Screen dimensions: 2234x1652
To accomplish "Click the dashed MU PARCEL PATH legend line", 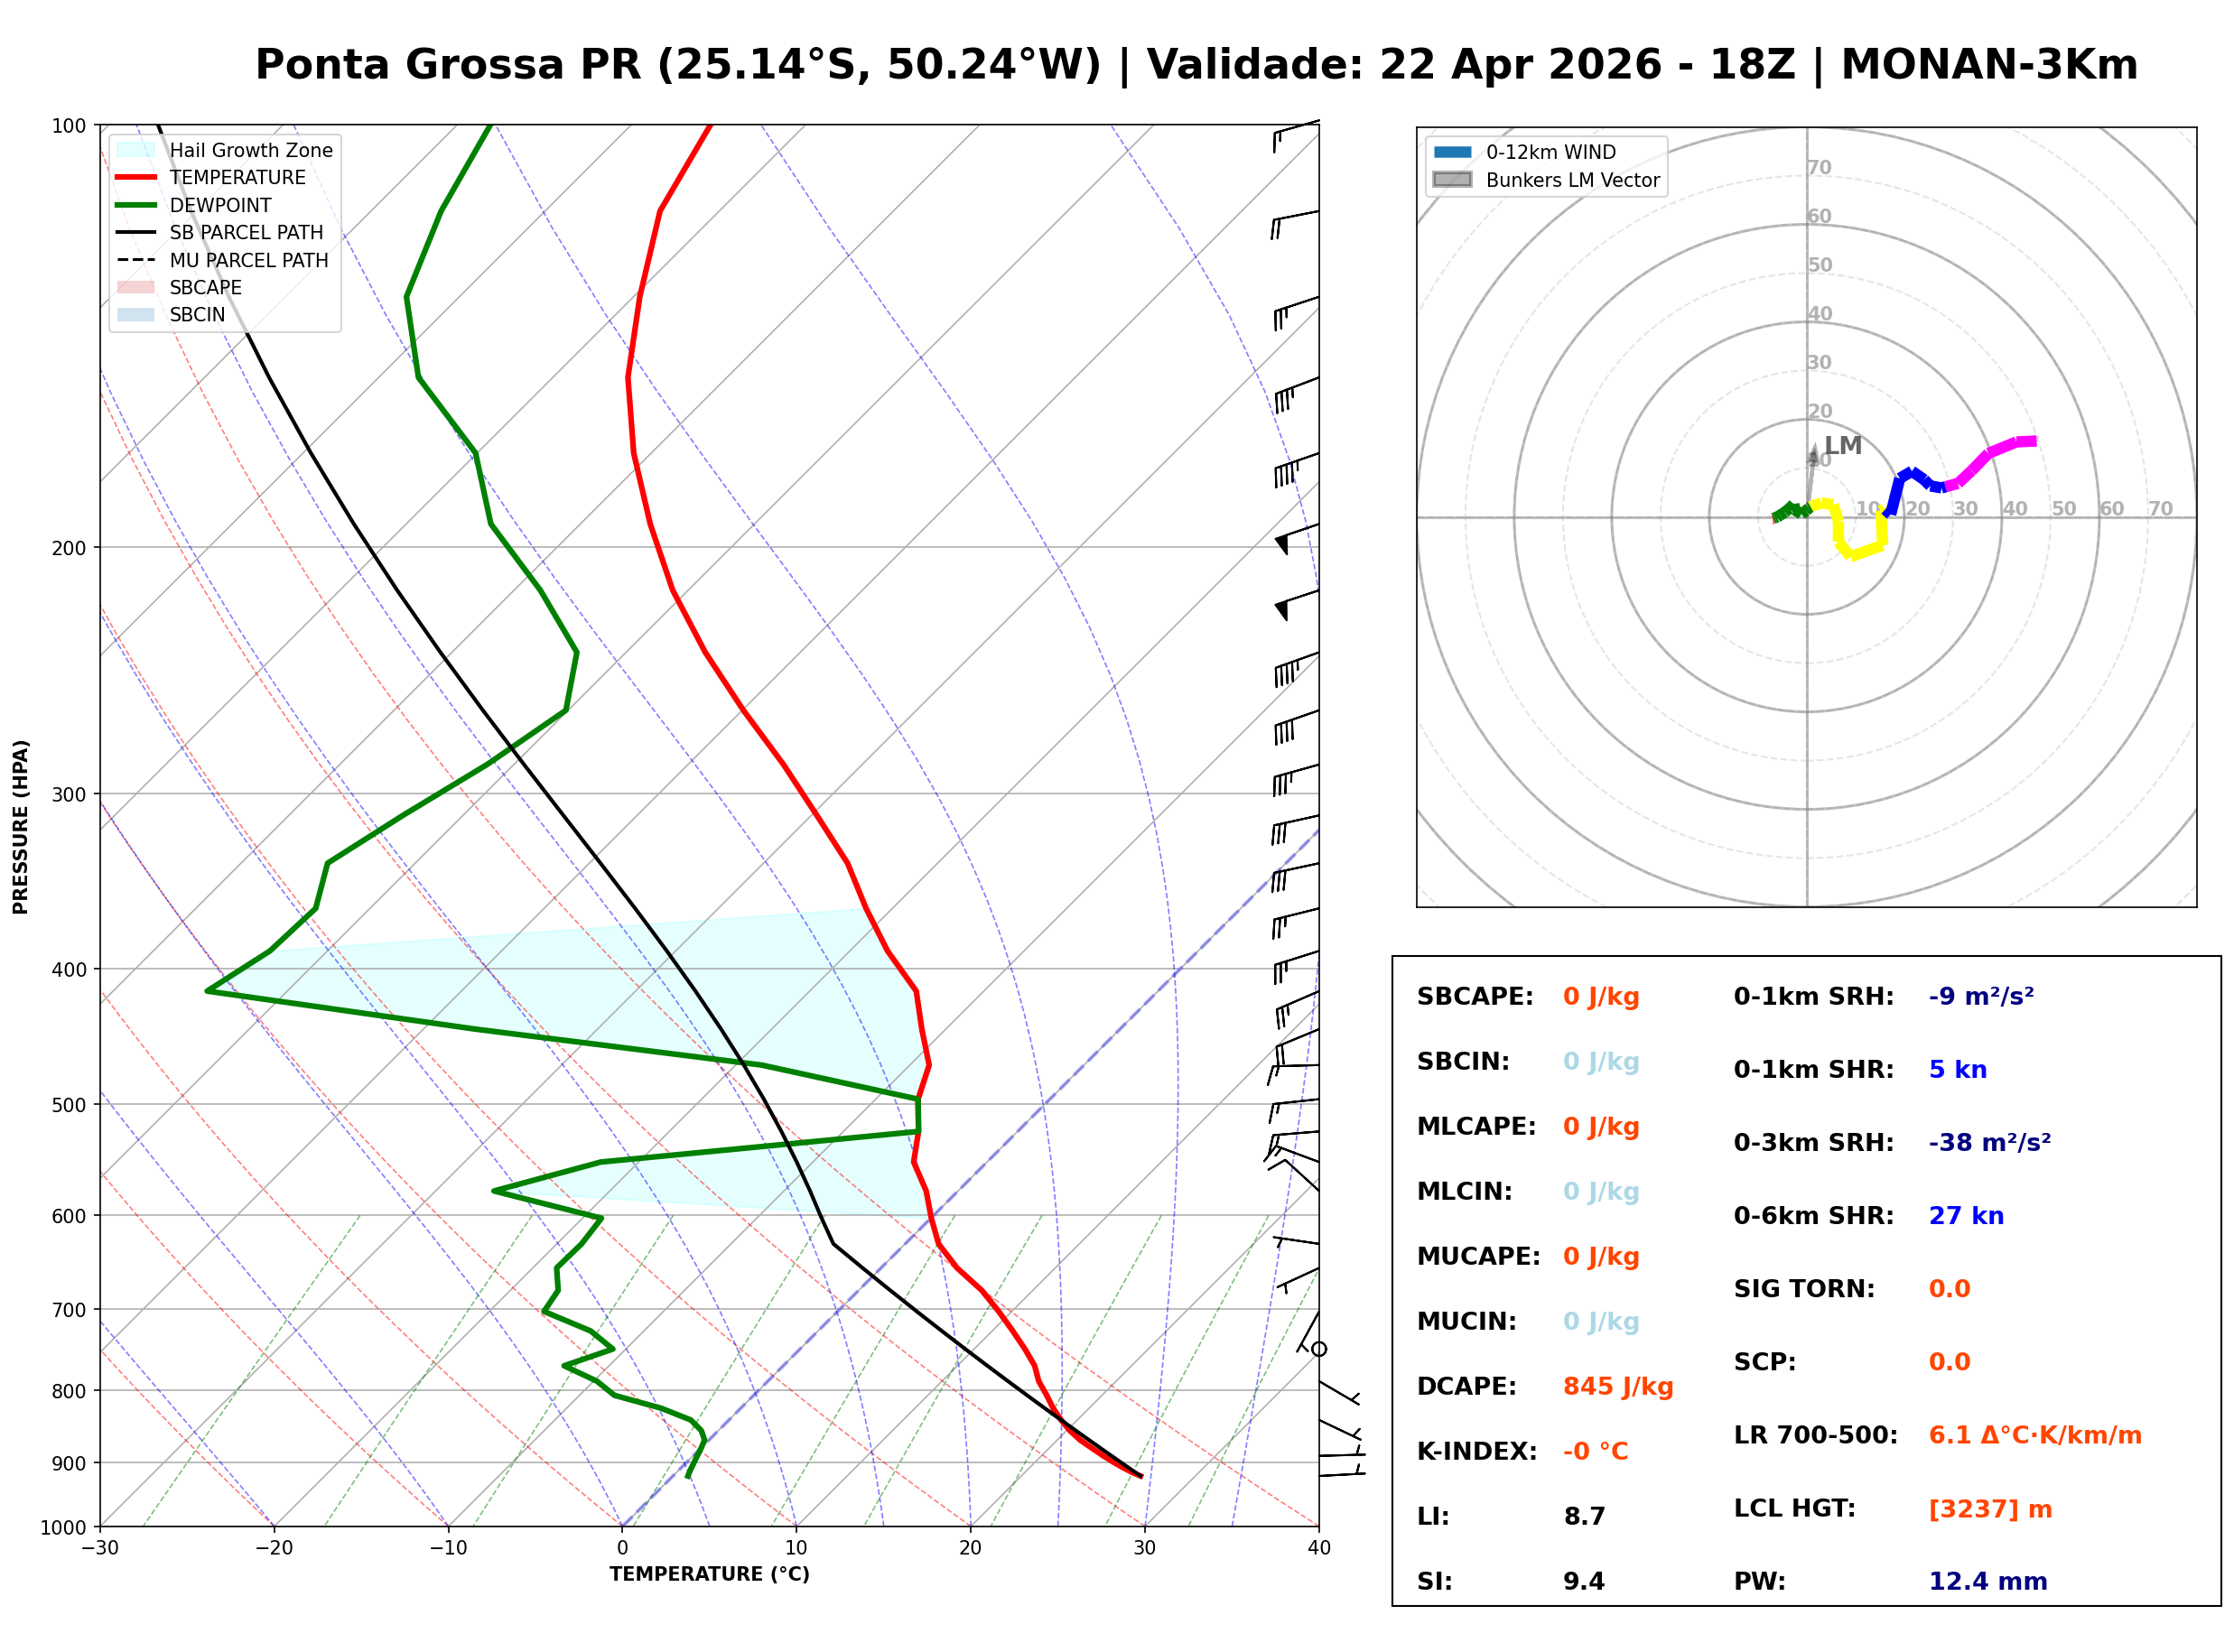I will pyautogui.click(x=136, y=260).
